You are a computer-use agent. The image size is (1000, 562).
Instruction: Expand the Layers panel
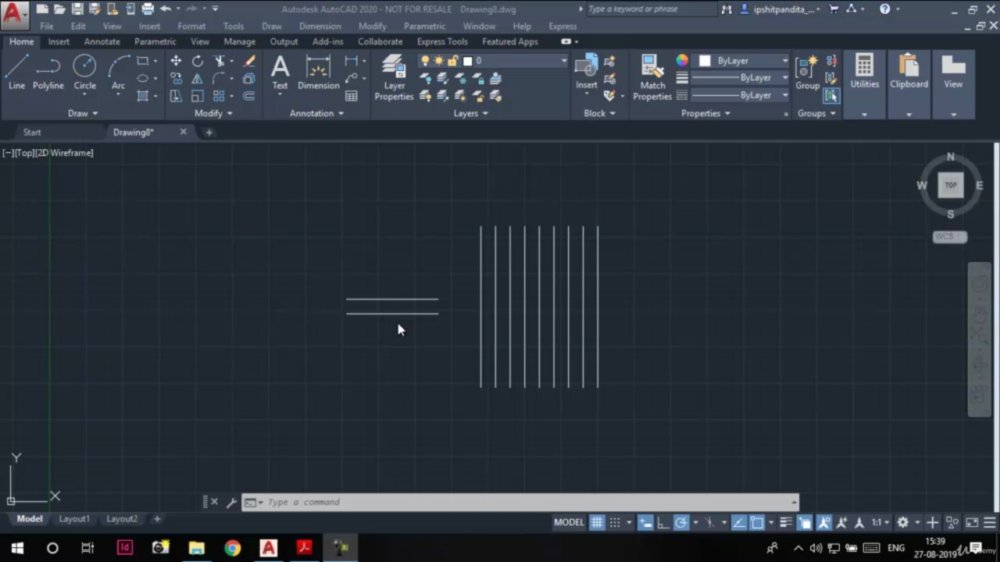click(471, 114)
